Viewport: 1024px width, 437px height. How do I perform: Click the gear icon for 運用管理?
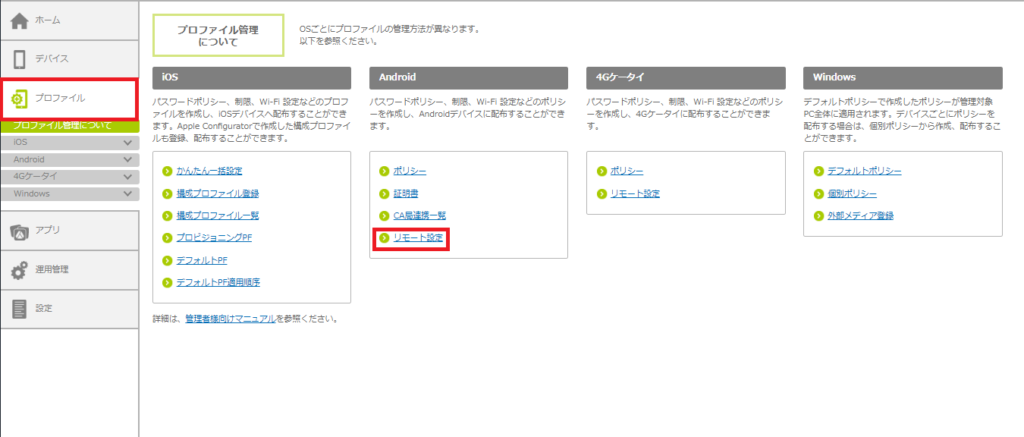point(19,270)
